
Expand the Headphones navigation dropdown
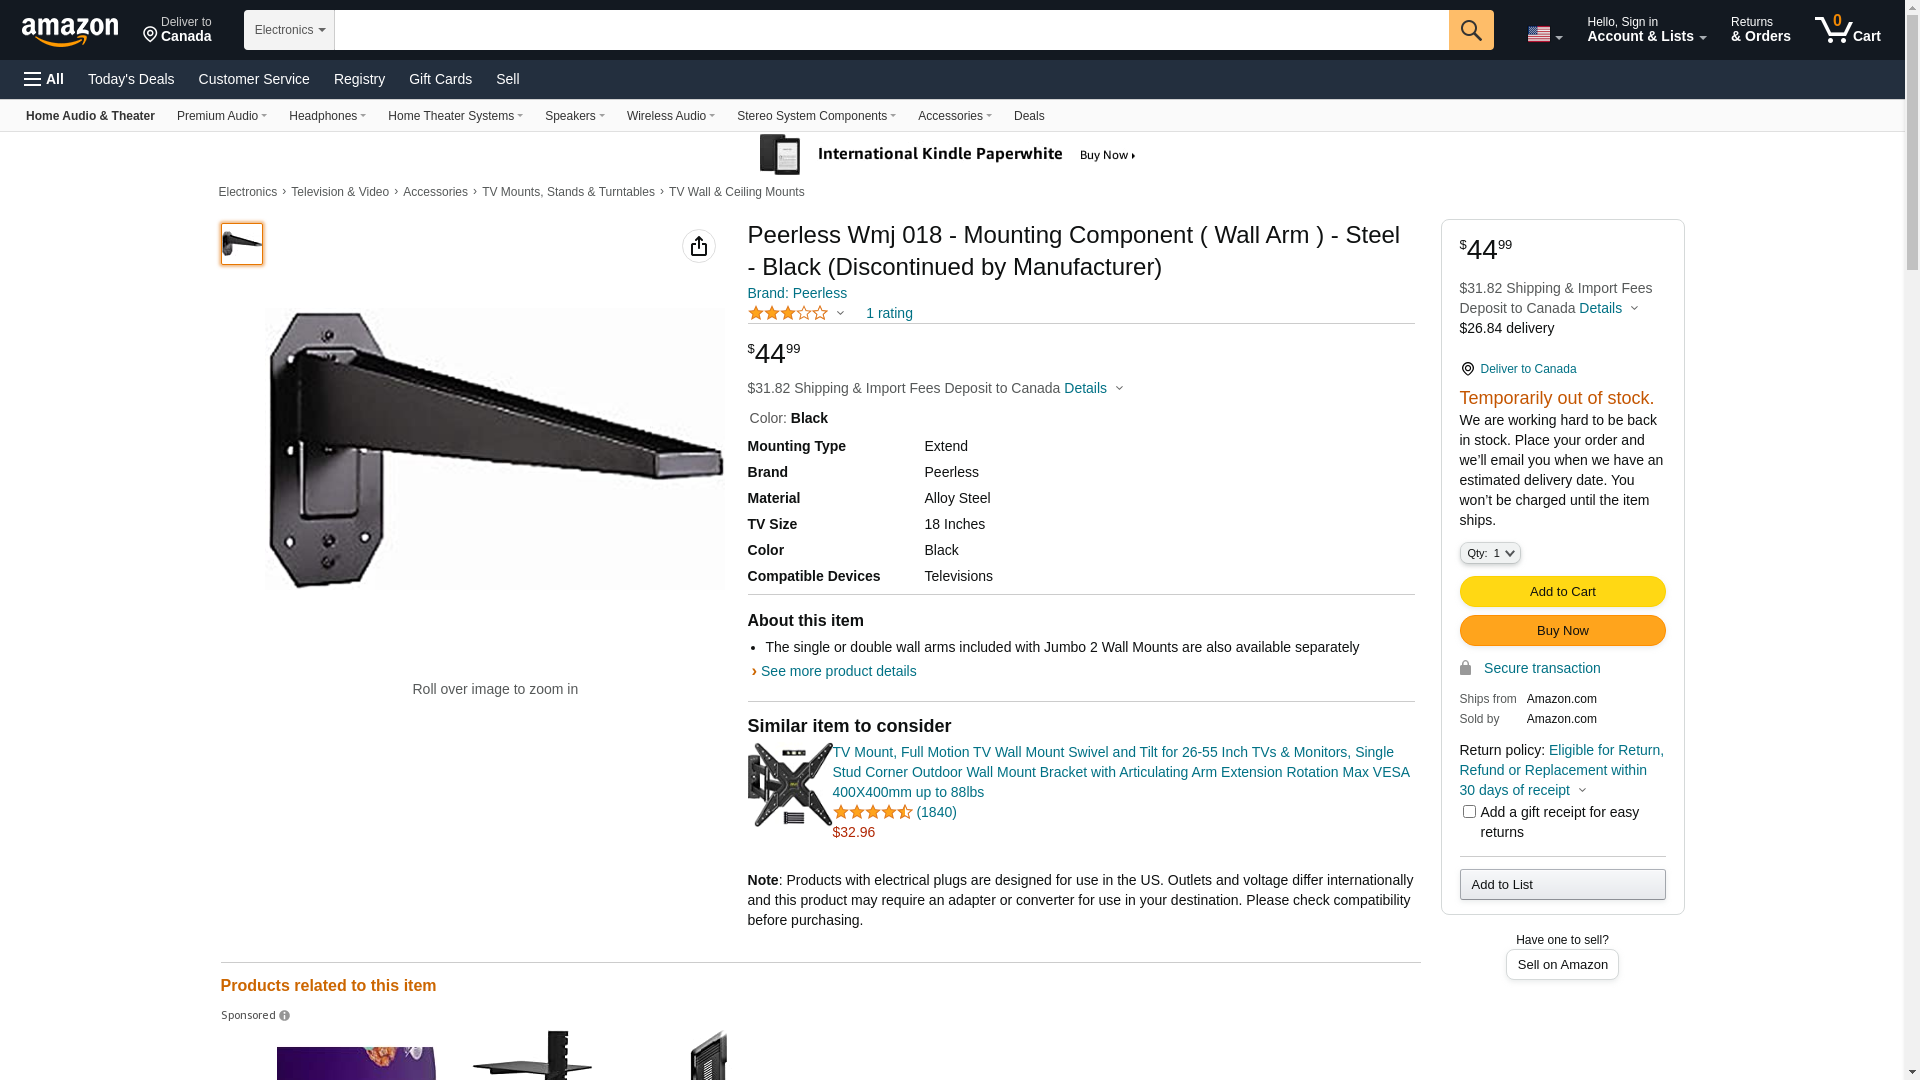tap(327, 116)
